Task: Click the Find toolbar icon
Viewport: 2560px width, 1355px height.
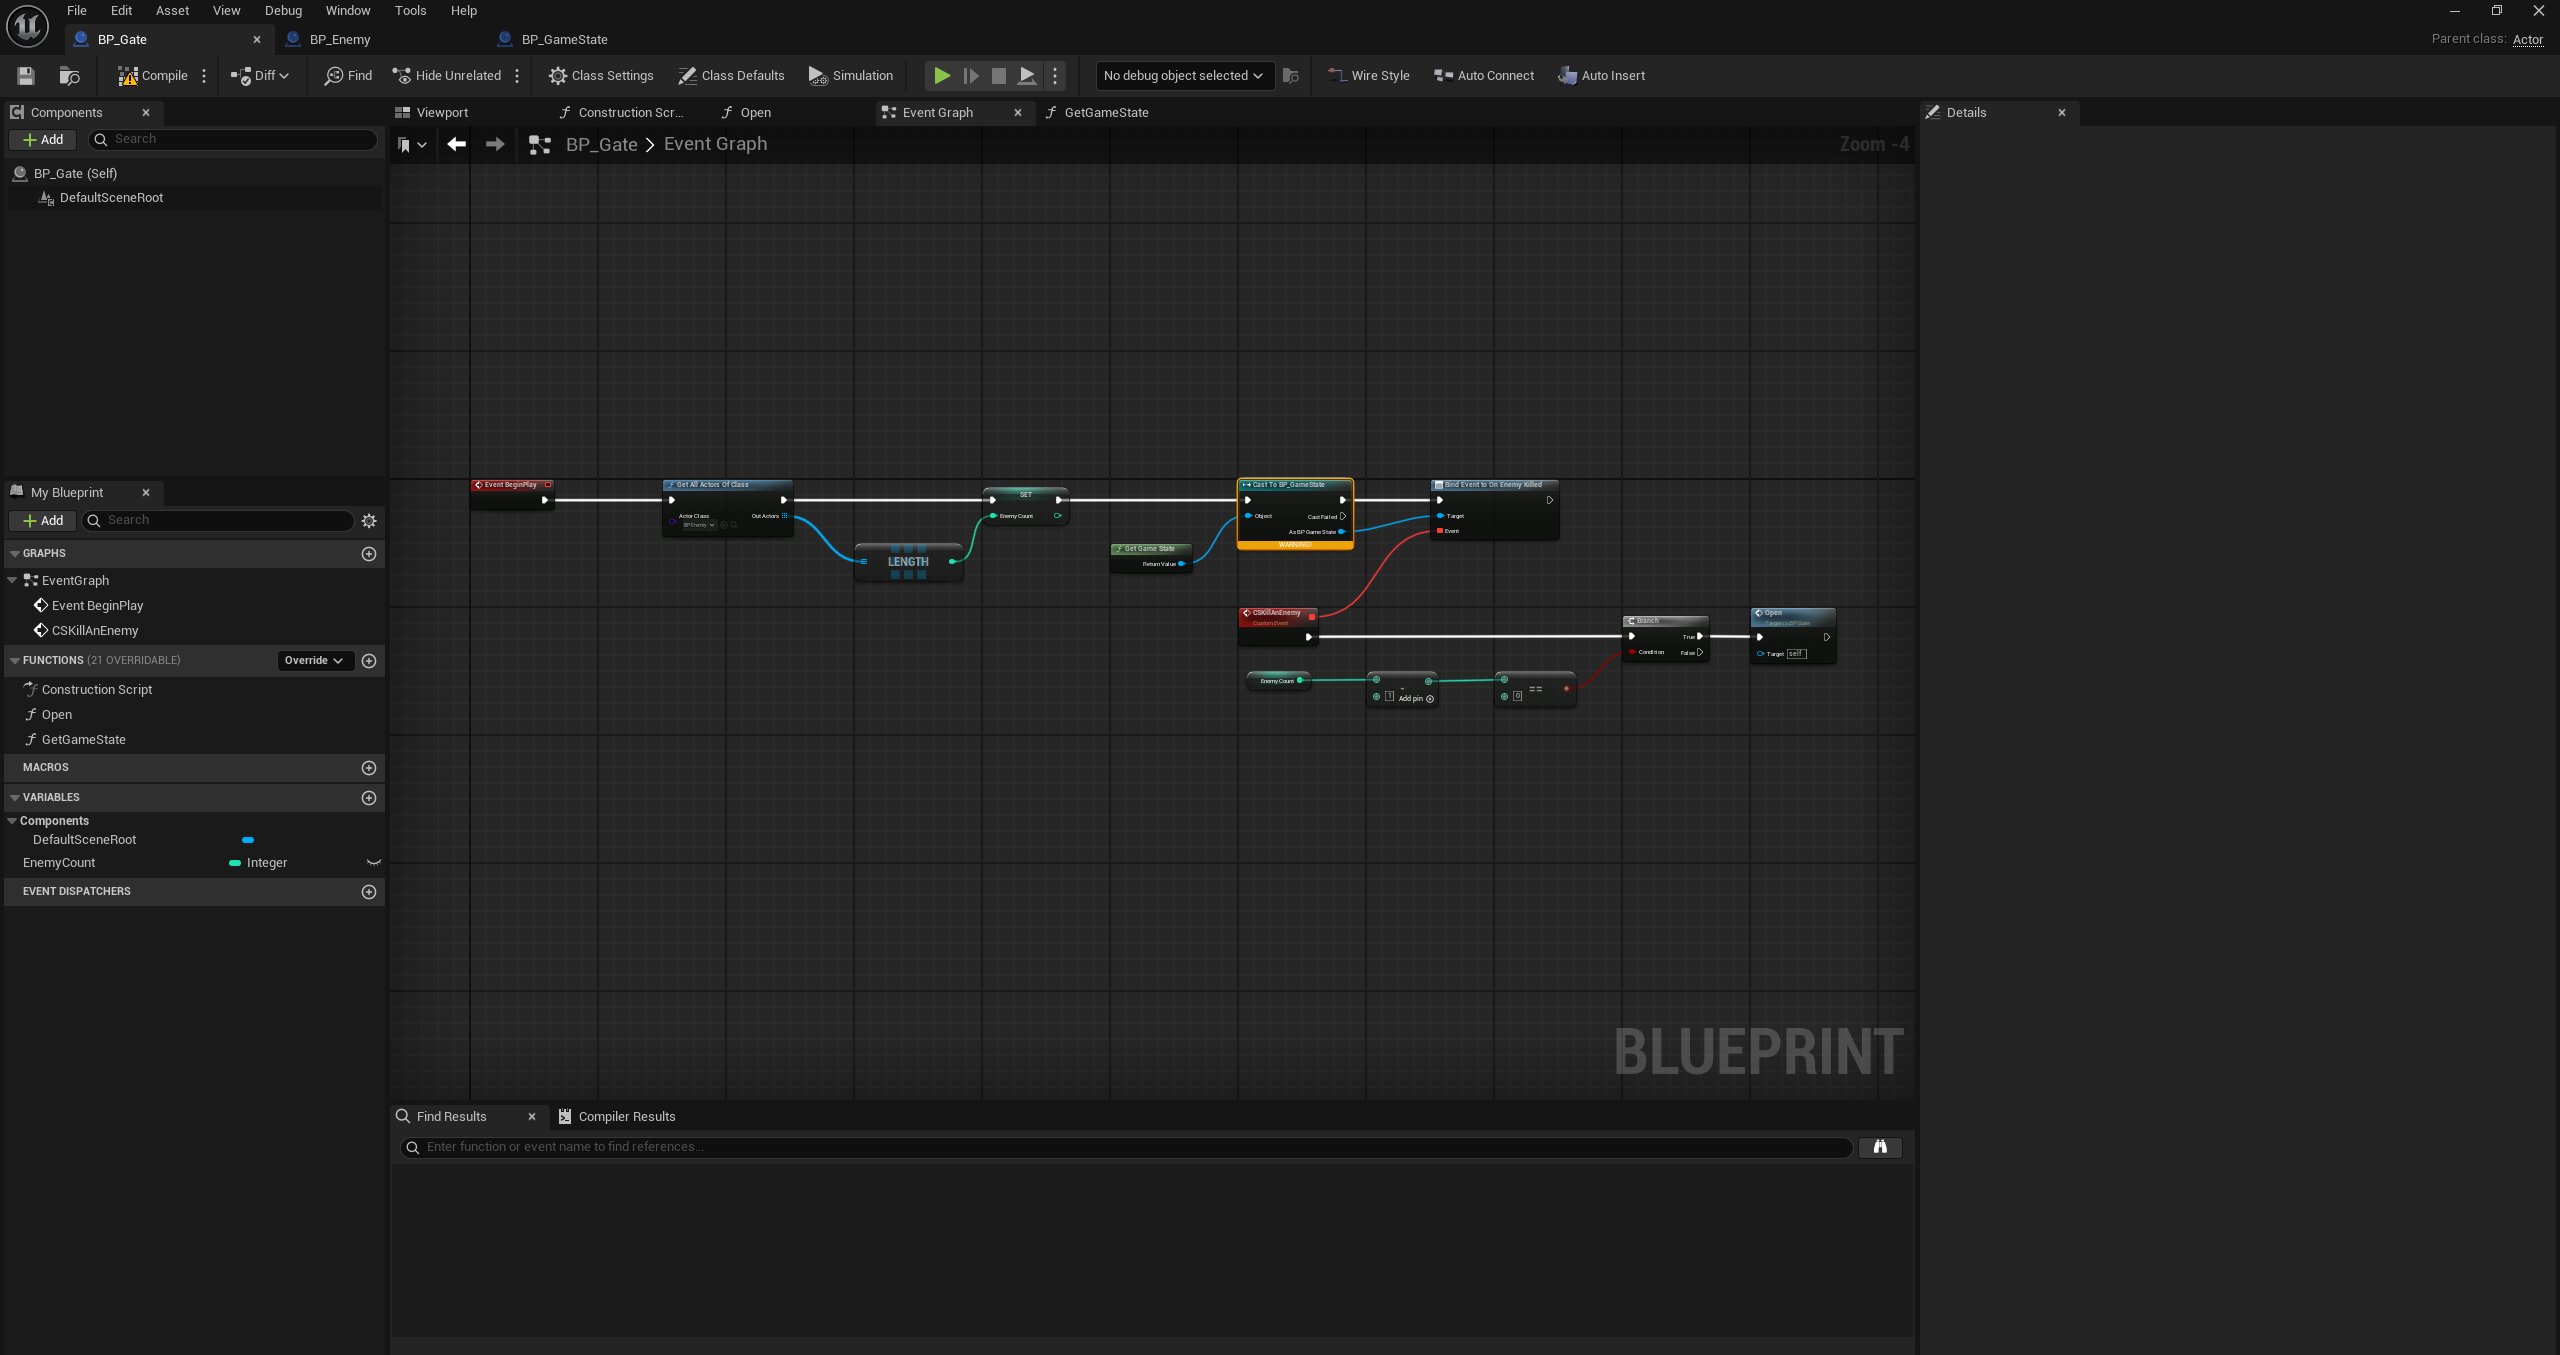Action: click(x=334, y=76)
